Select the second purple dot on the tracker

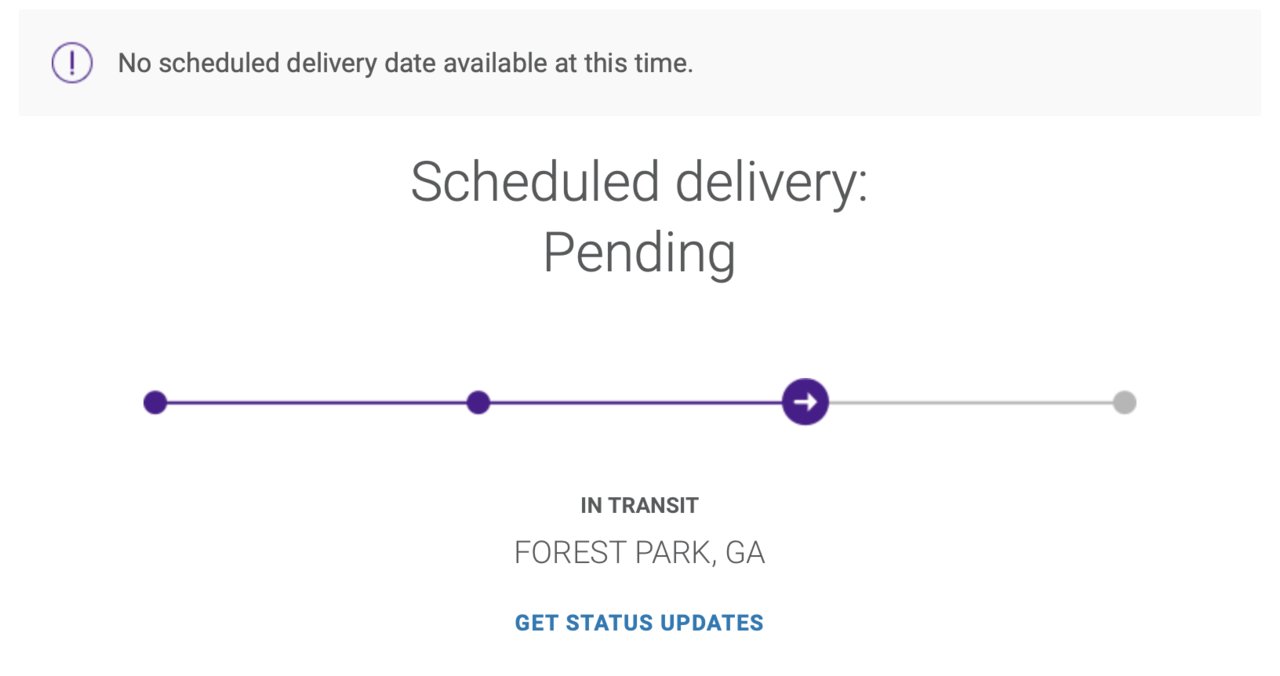click(478, 403)
